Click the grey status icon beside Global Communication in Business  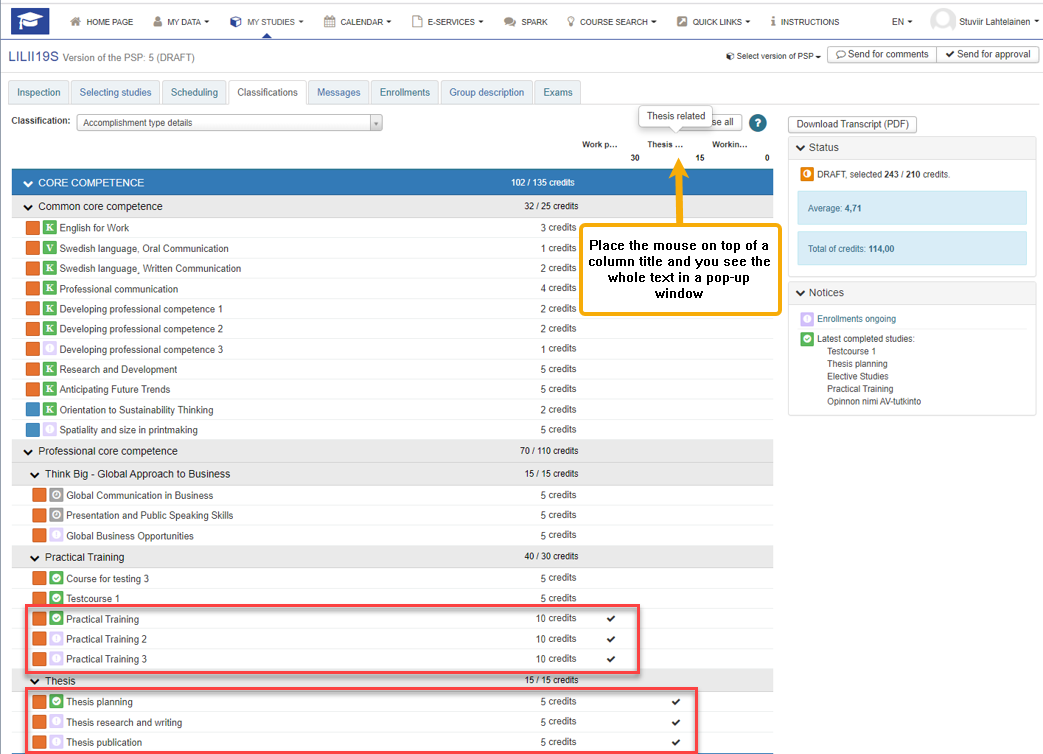[x=57, y=495]
